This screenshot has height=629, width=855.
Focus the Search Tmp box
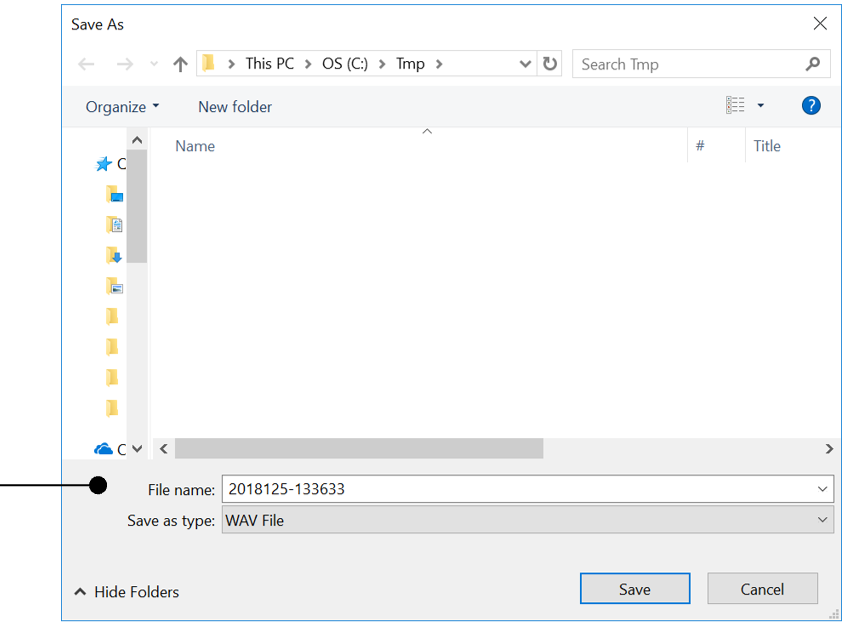701,64
